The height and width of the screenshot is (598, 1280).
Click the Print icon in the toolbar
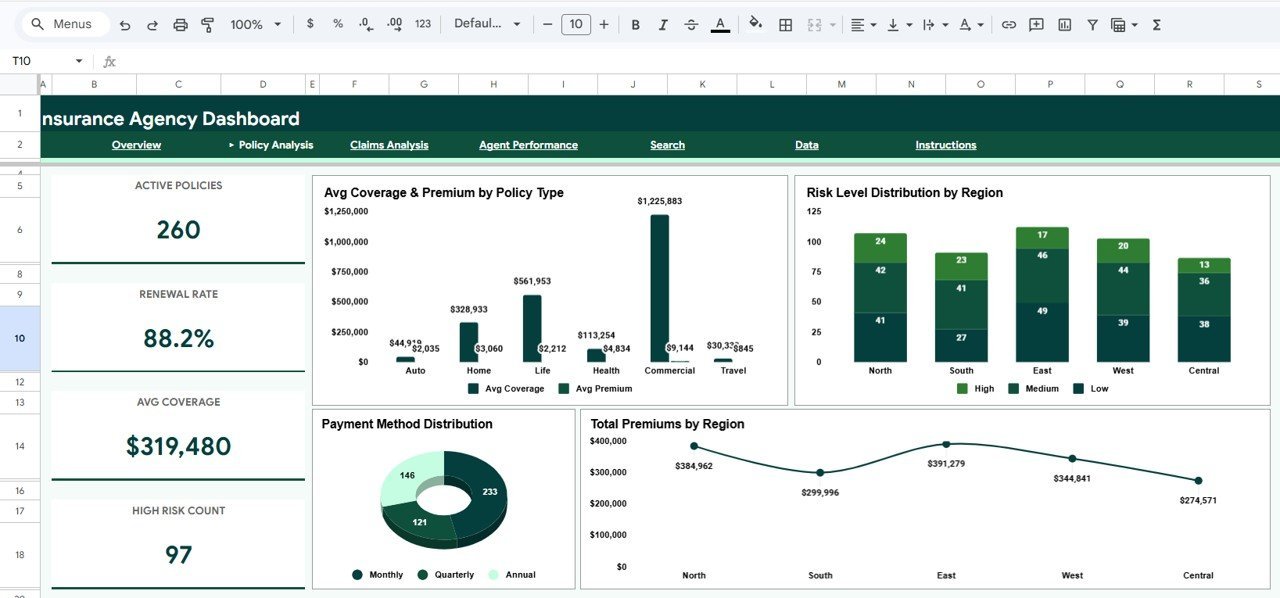coord(180,23)
